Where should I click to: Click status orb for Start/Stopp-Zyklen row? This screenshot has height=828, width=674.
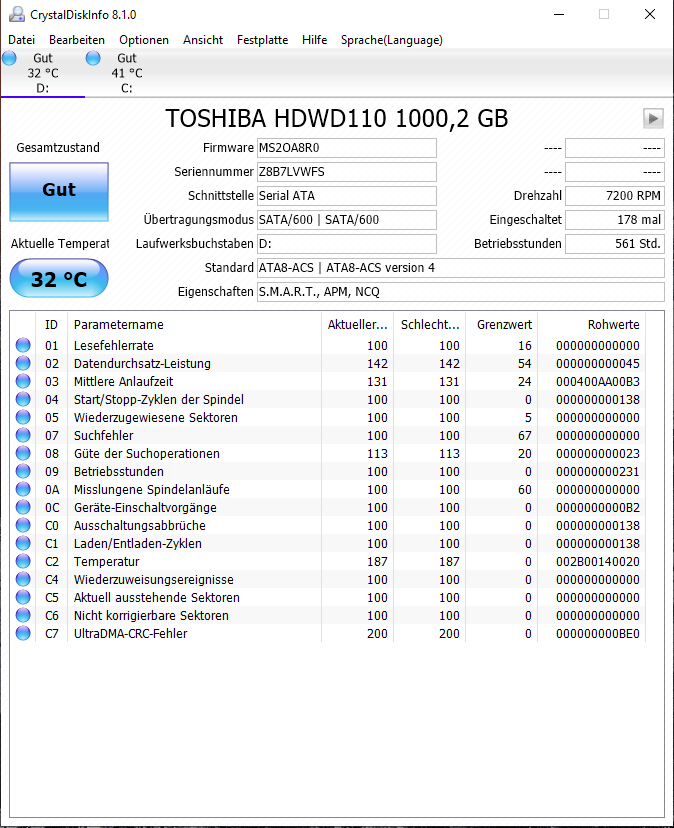[23, 399]
